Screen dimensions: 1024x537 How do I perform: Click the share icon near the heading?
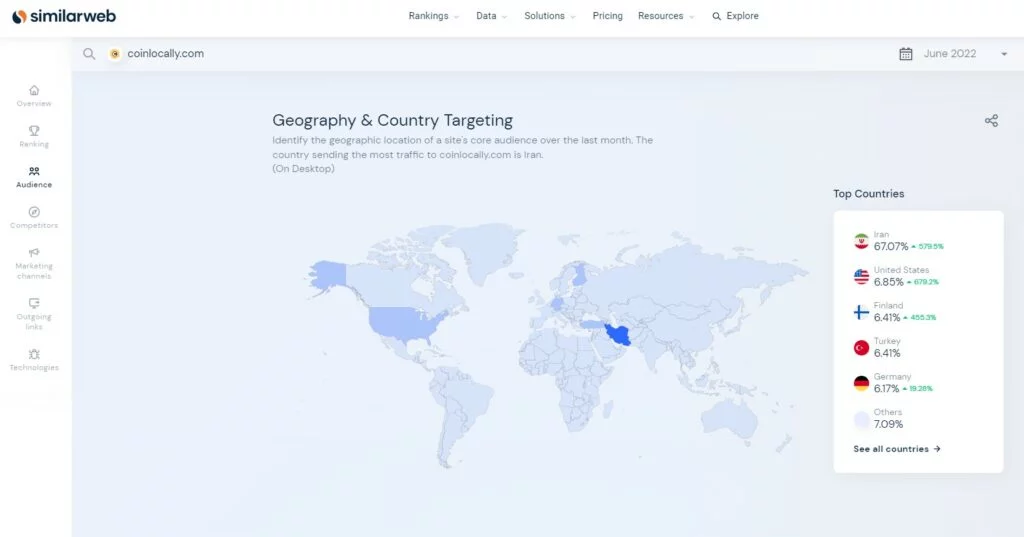pyautogui.click(x=991, y=121)
